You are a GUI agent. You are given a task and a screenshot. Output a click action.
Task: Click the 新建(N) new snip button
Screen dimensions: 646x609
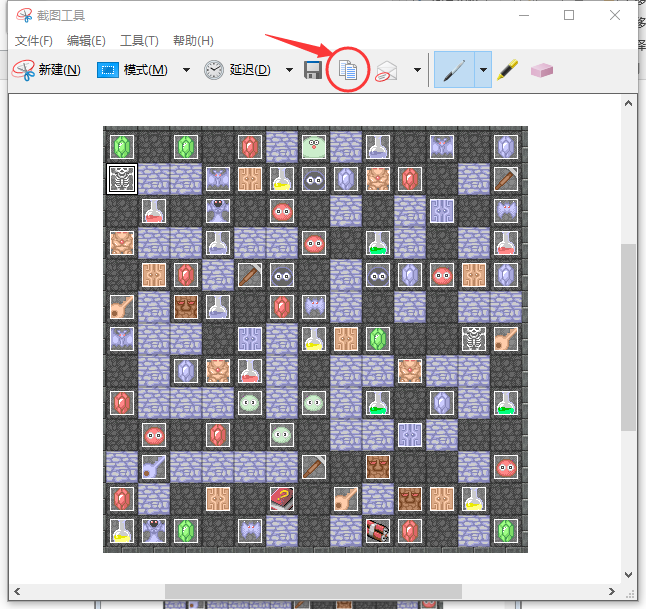point(46,70)
